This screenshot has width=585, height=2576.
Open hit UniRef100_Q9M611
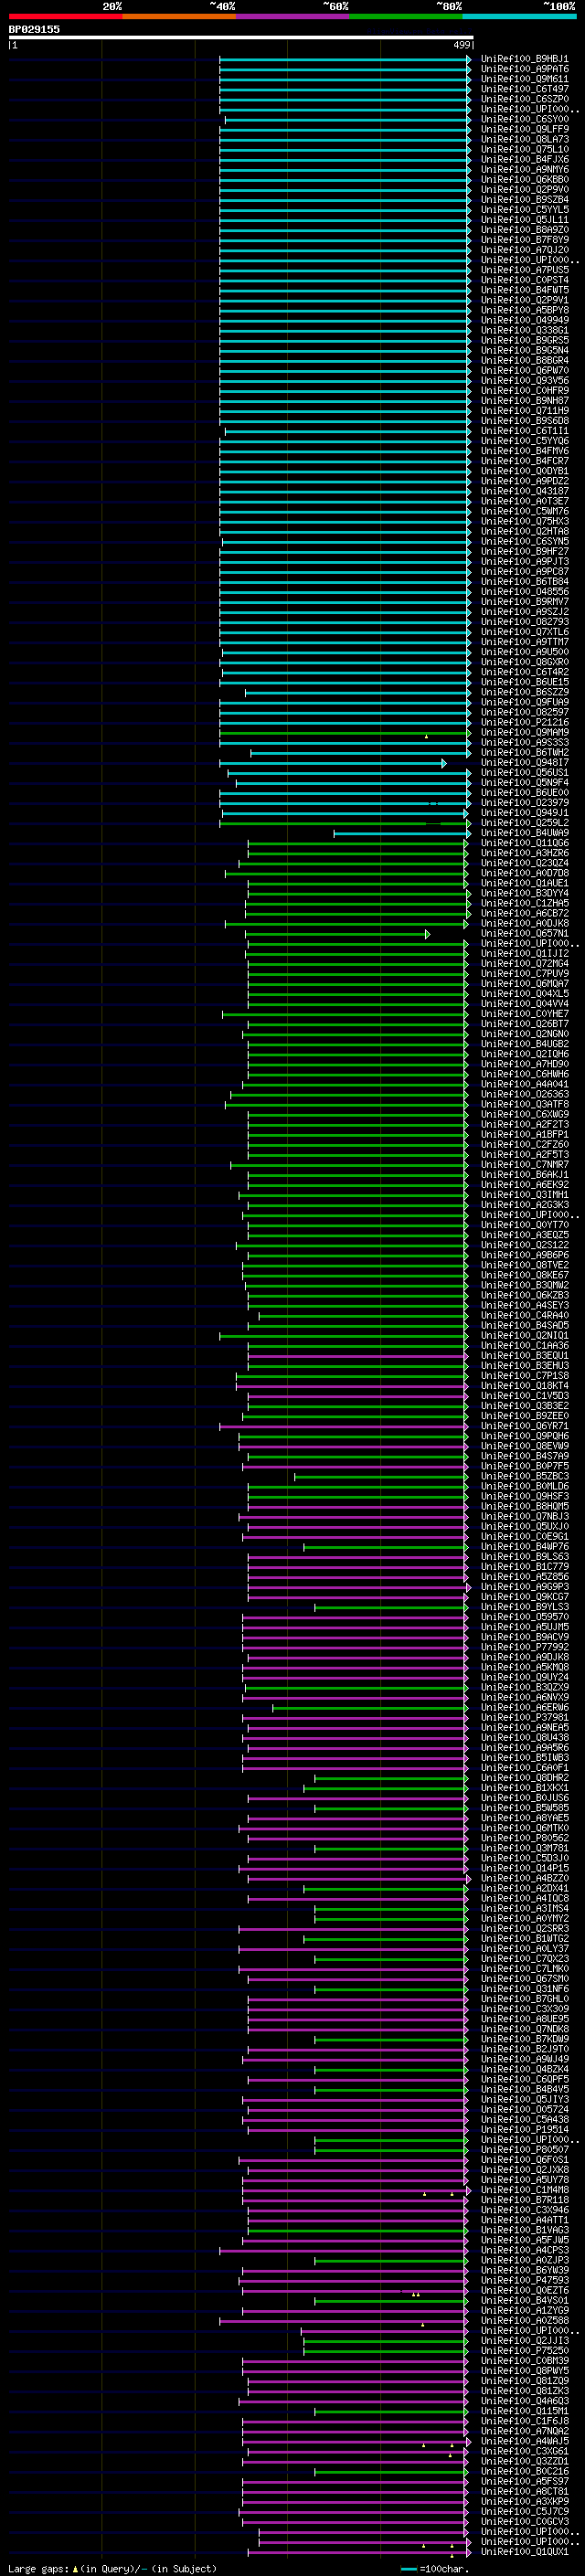click(524, 79)
